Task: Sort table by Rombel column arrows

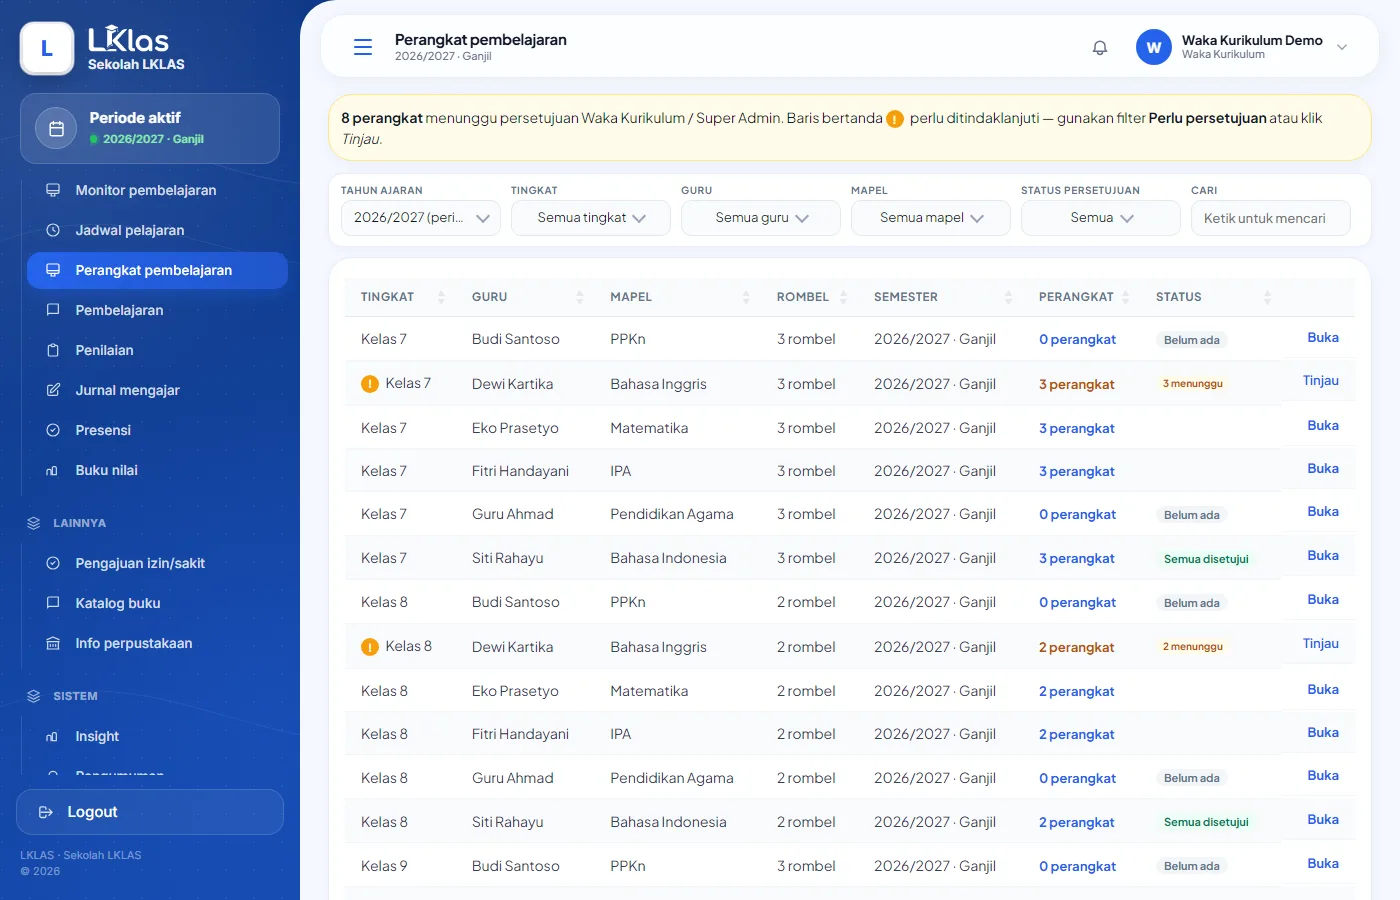Action: [x=843, y=297]
